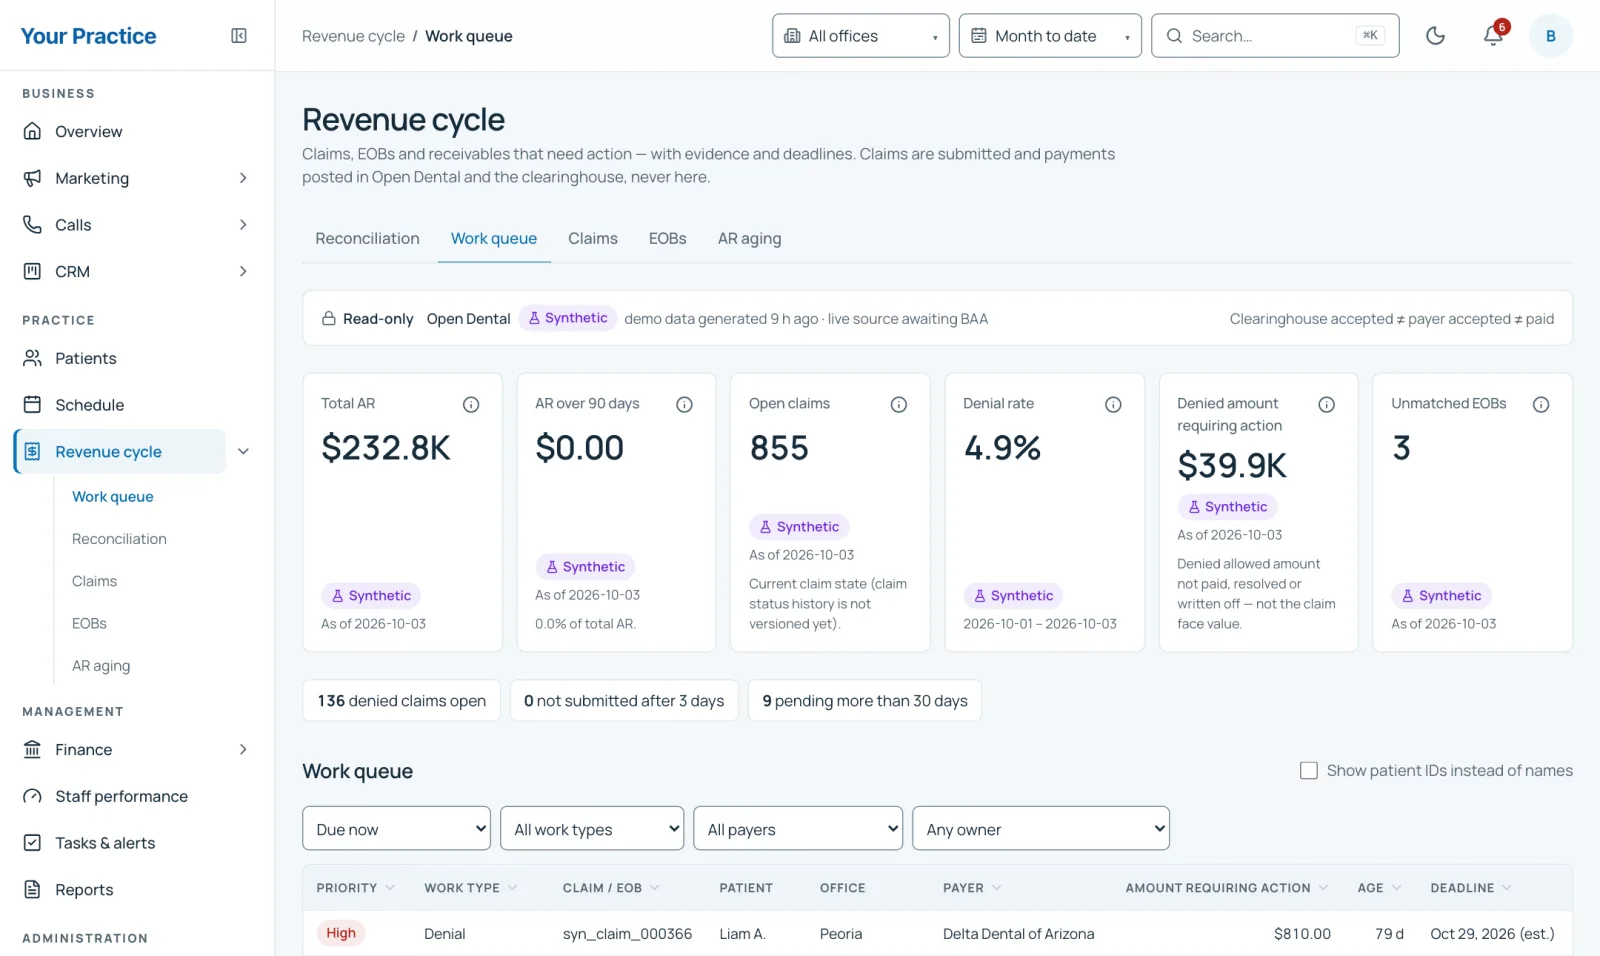Expand the Marketing sidebar chevron

(243, 178)
